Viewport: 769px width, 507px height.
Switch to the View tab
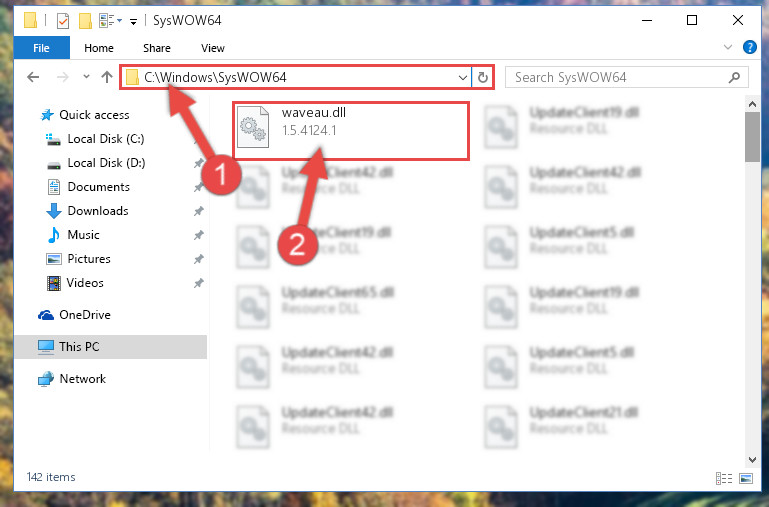point(213,48)
